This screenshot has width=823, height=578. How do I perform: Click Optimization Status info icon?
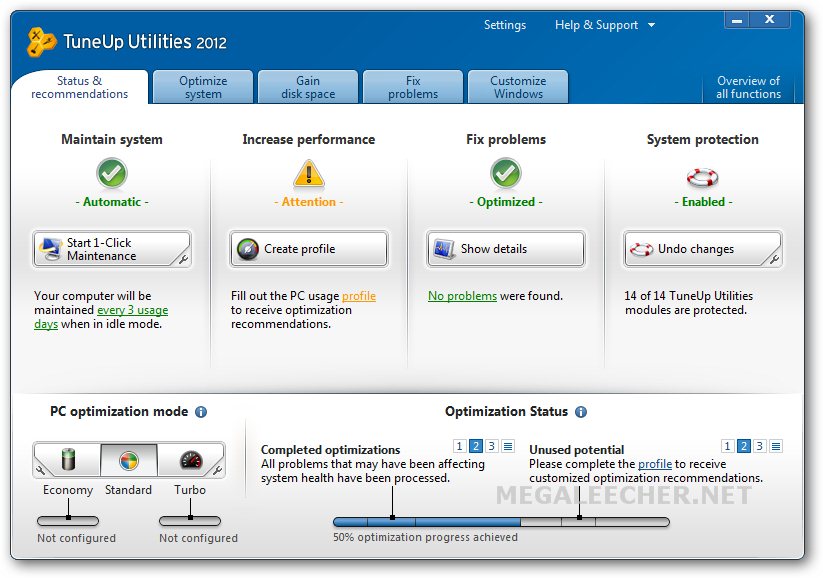pyautogui.click(x=581, y=412)
